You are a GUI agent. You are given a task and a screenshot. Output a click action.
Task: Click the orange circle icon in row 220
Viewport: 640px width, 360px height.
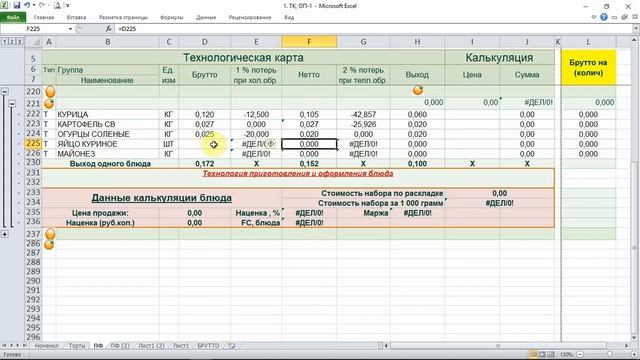(x=50, y=92)
